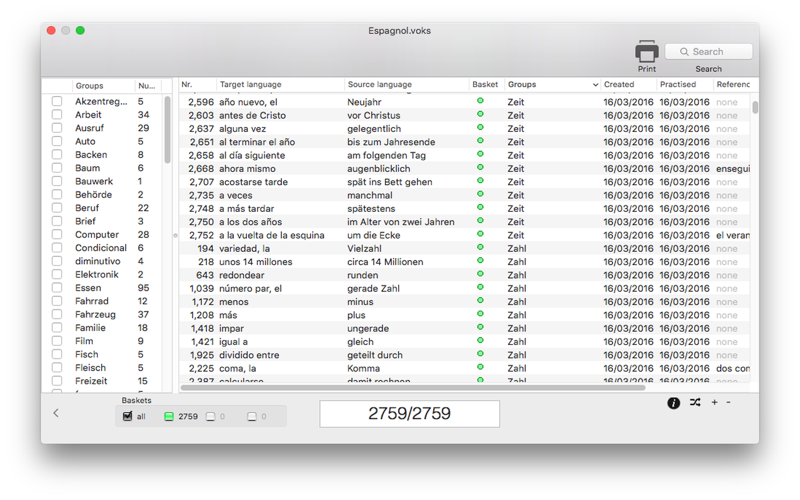The height and width of the screenshot is (500, 800).
Task: Click the green basket dot for 'año nuevo, el'
Action: pyautogui.click(x=480, y=102)
